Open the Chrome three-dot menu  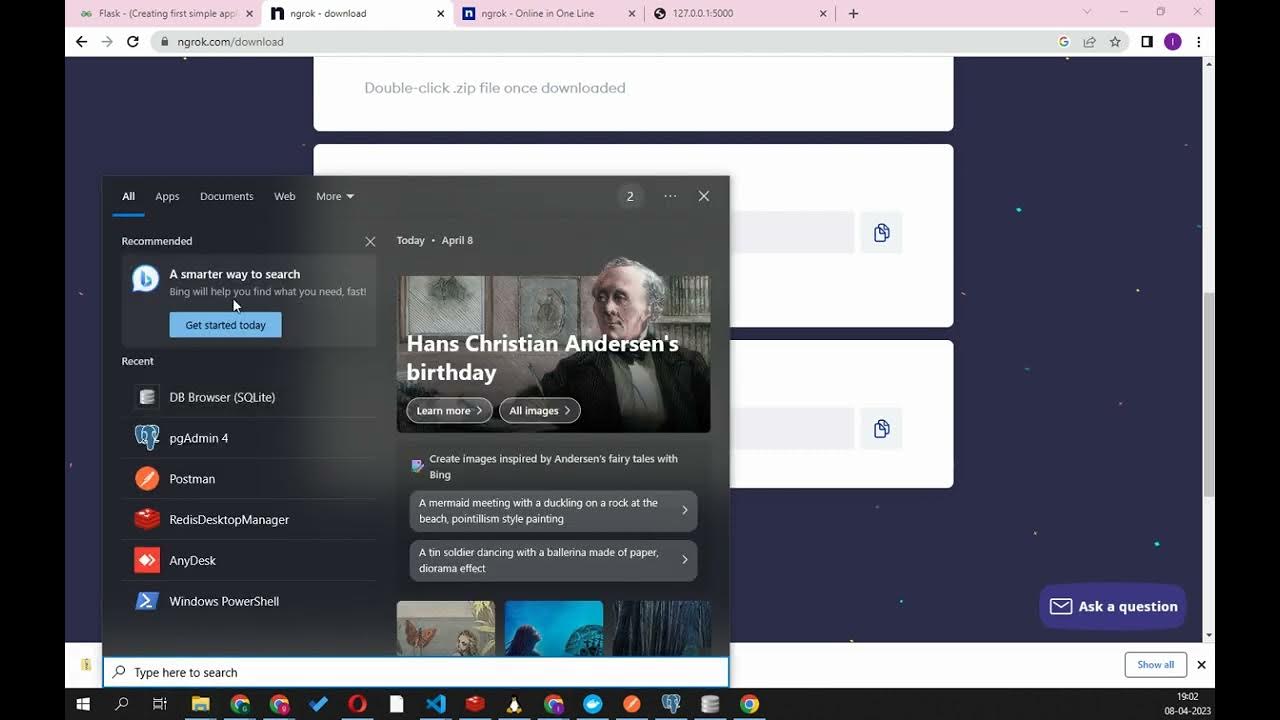(1198, 42)
